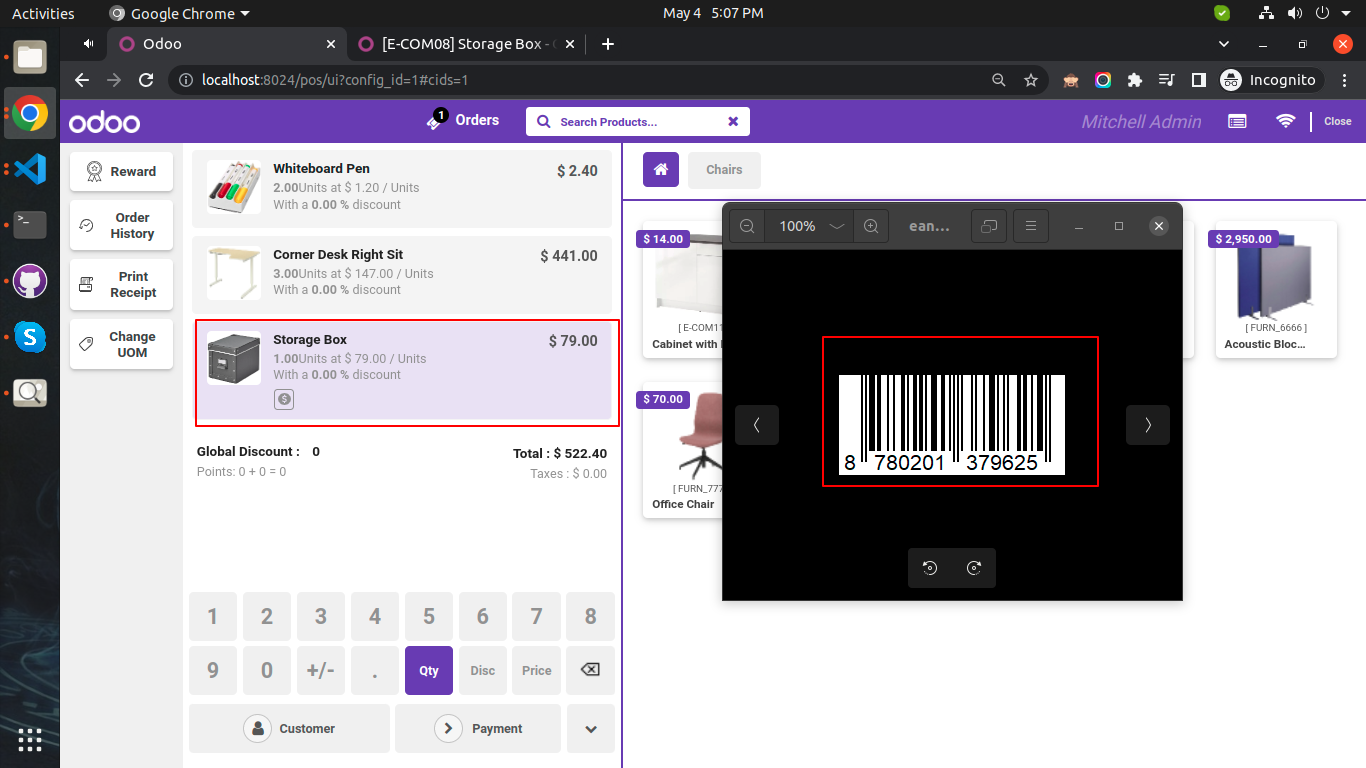Zoom in in image viewer

[871, 226]
